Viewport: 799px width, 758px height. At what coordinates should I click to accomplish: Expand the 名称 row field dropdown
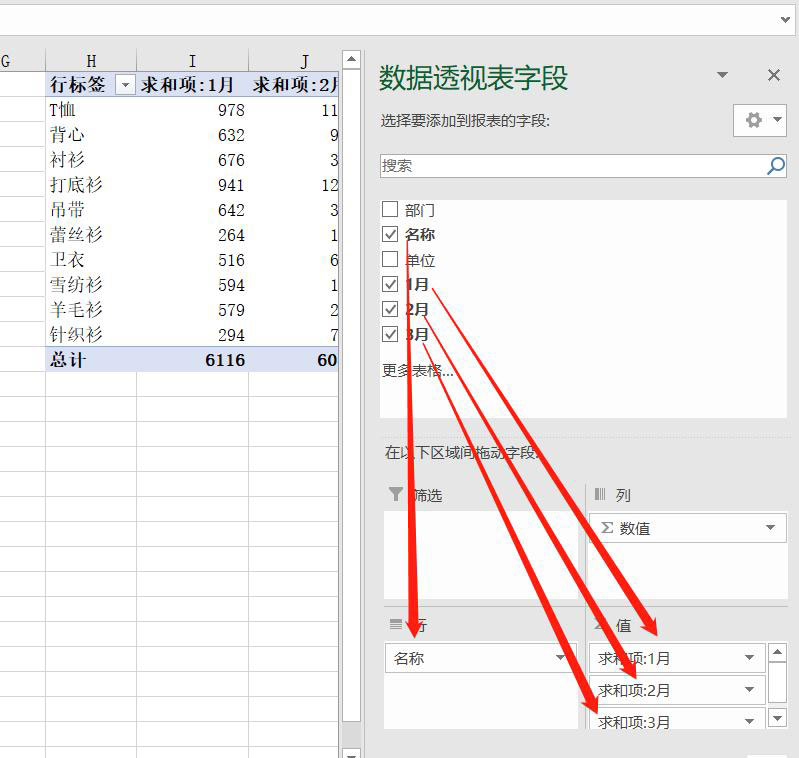561,658
